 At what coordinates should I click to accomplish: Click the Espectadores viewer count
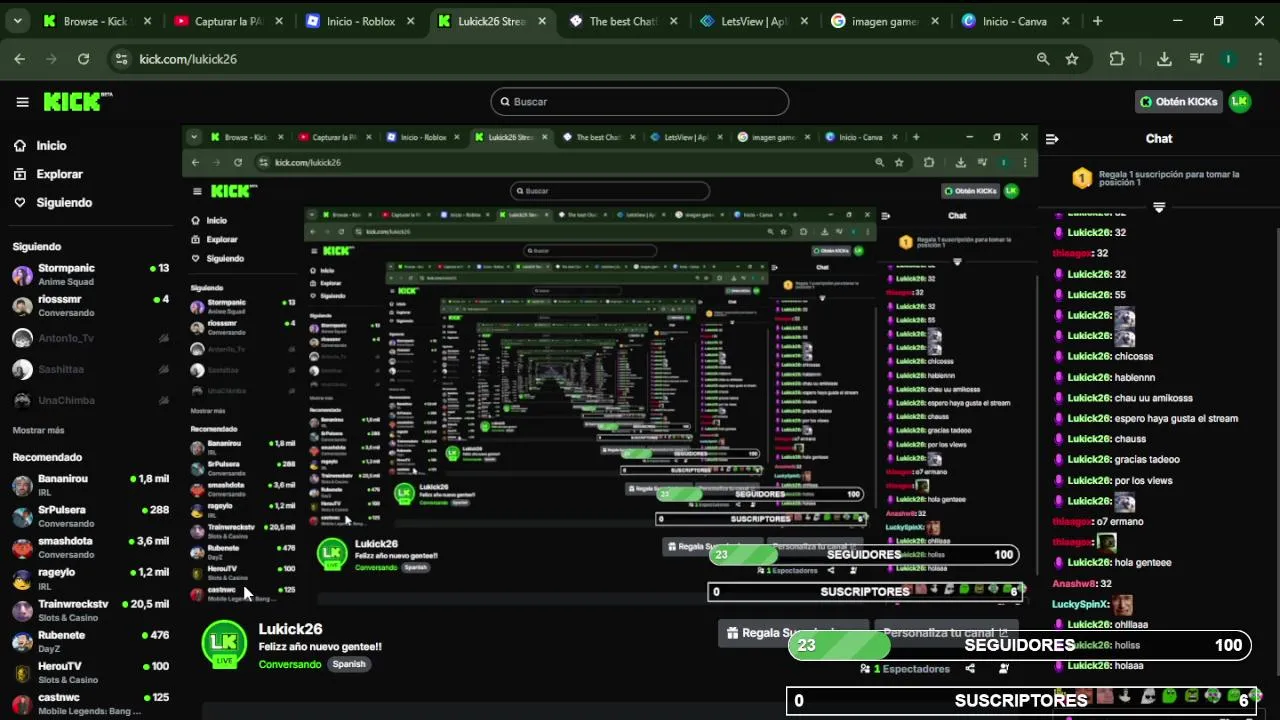pos(905,668)
